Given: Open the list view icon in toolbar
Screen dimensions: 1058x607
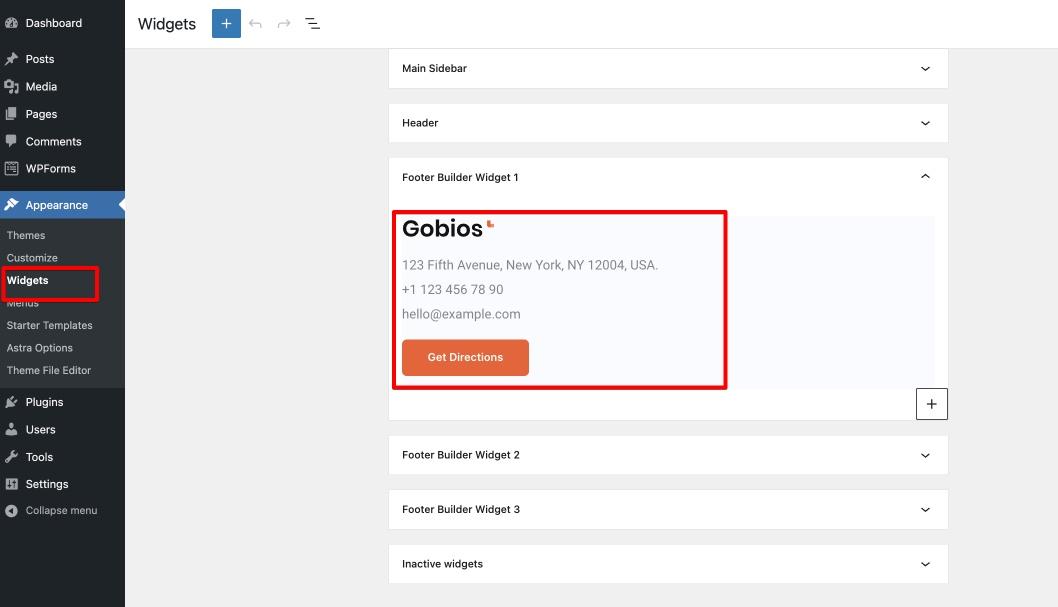Looking at the screenshot, I should point(313,24).
